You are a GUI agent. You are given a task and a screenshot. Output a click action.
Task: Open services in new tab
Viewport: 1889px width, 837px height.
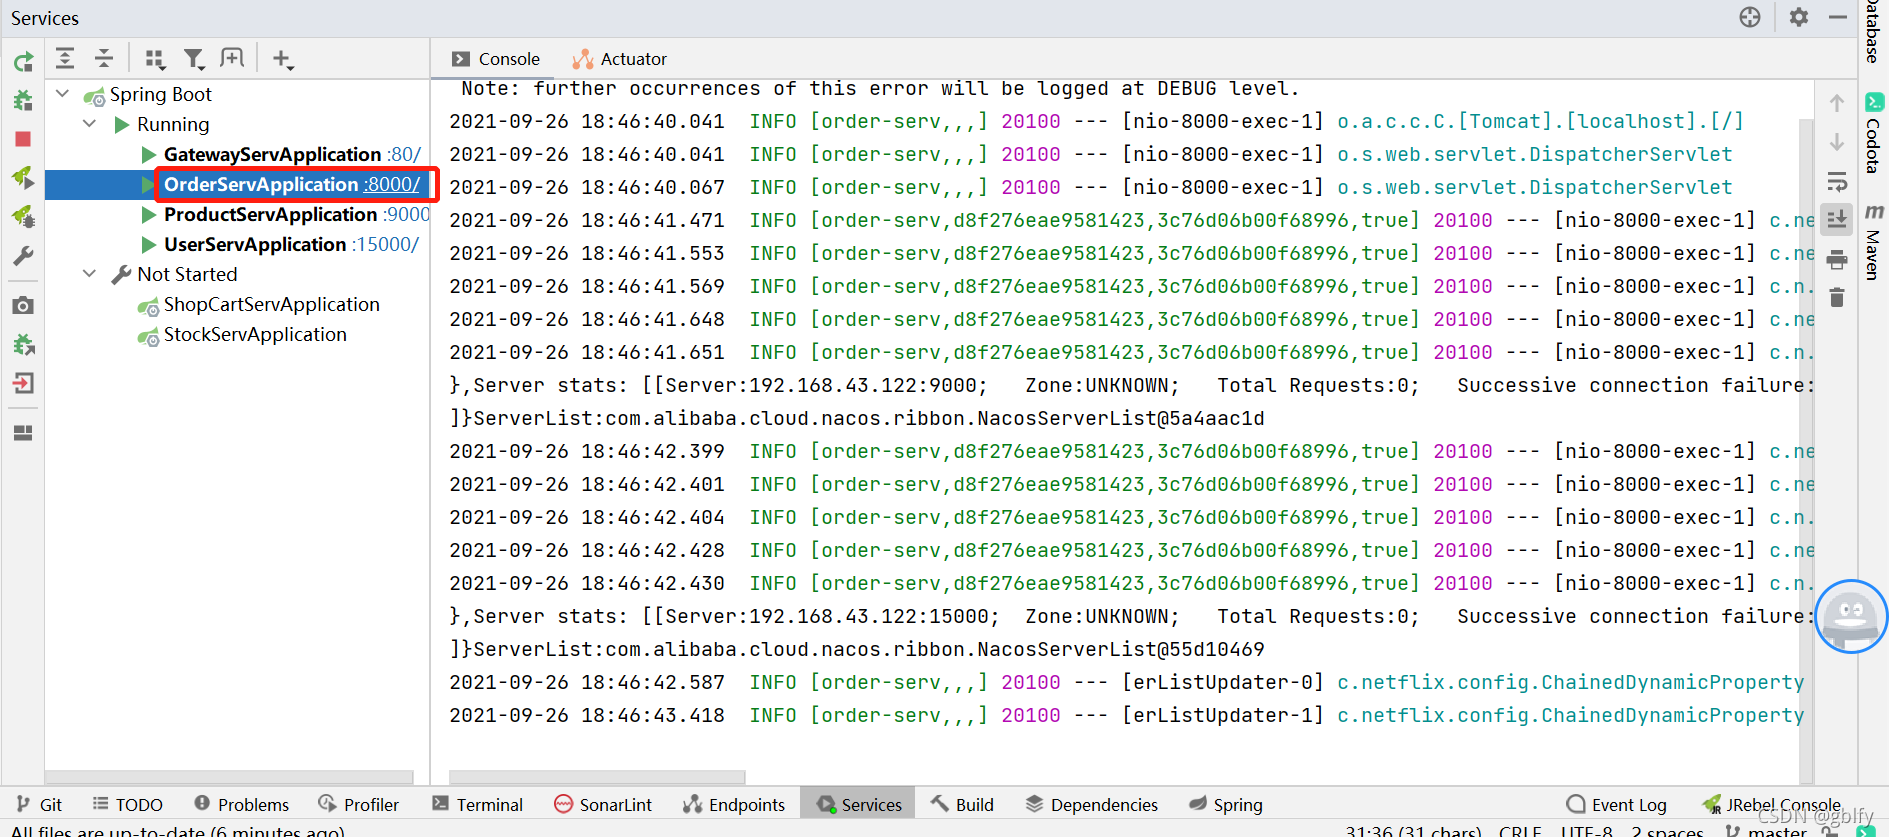point(232,58)
